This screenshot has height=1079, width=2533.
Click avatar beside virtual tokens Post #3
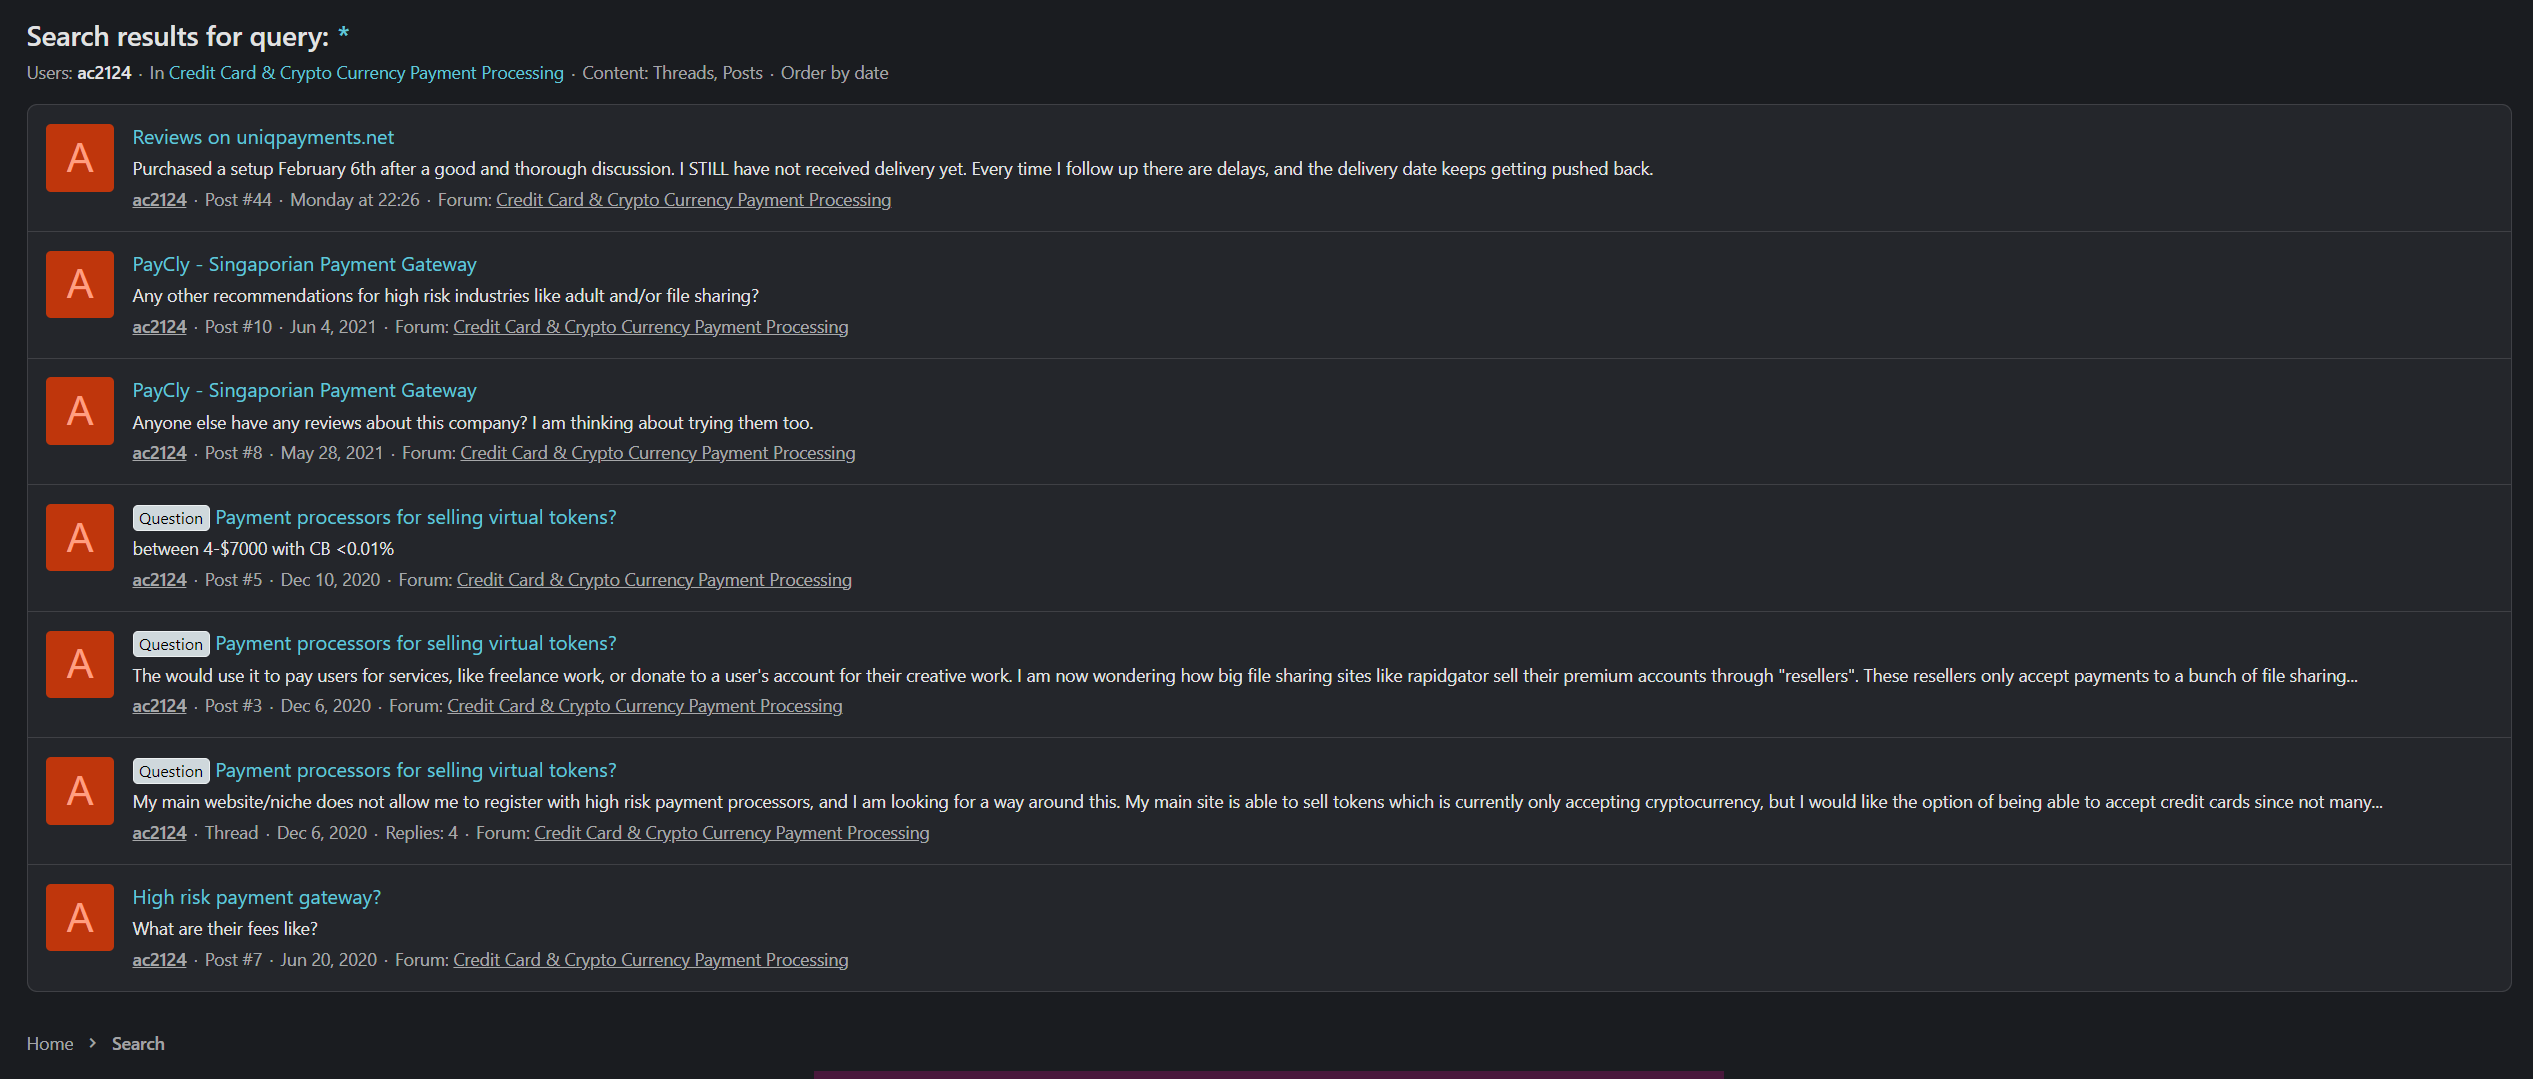(x=80, y=664)
